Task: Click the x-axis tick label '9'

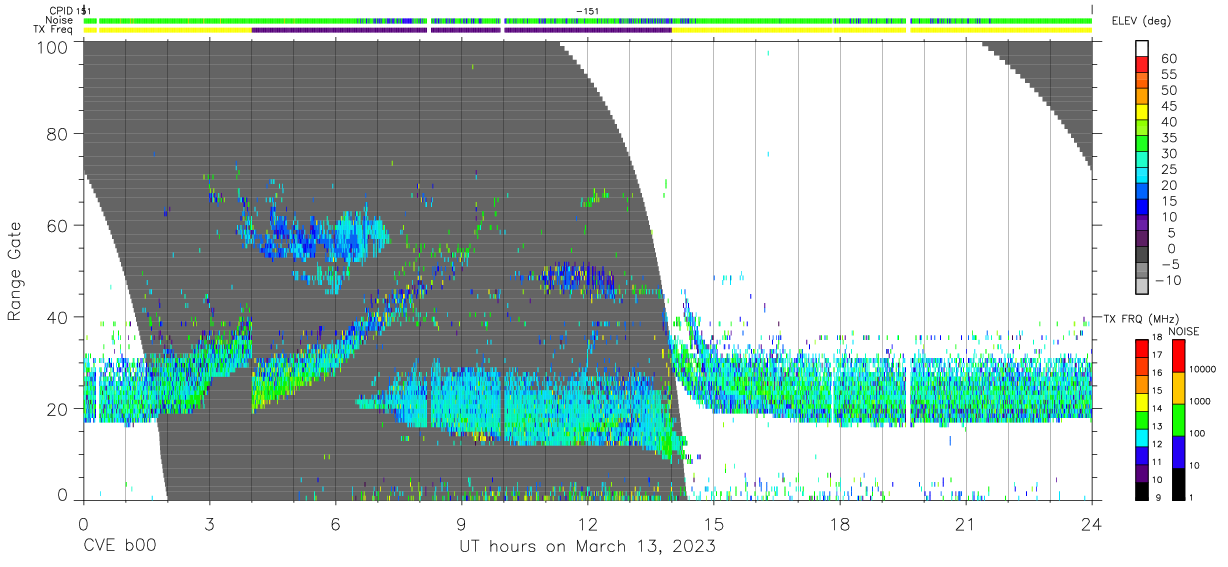Action: (x=461, y=524)
